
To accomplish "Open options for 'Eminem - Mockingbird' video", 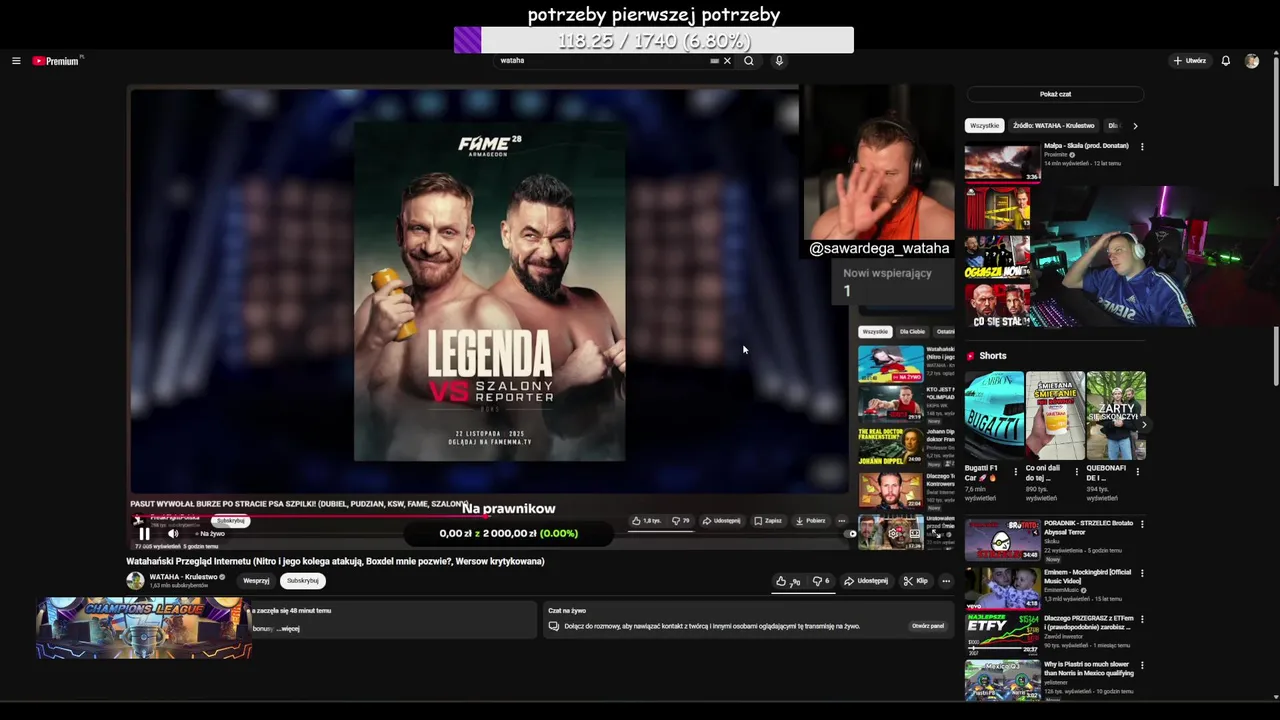I will point(1142,573).
